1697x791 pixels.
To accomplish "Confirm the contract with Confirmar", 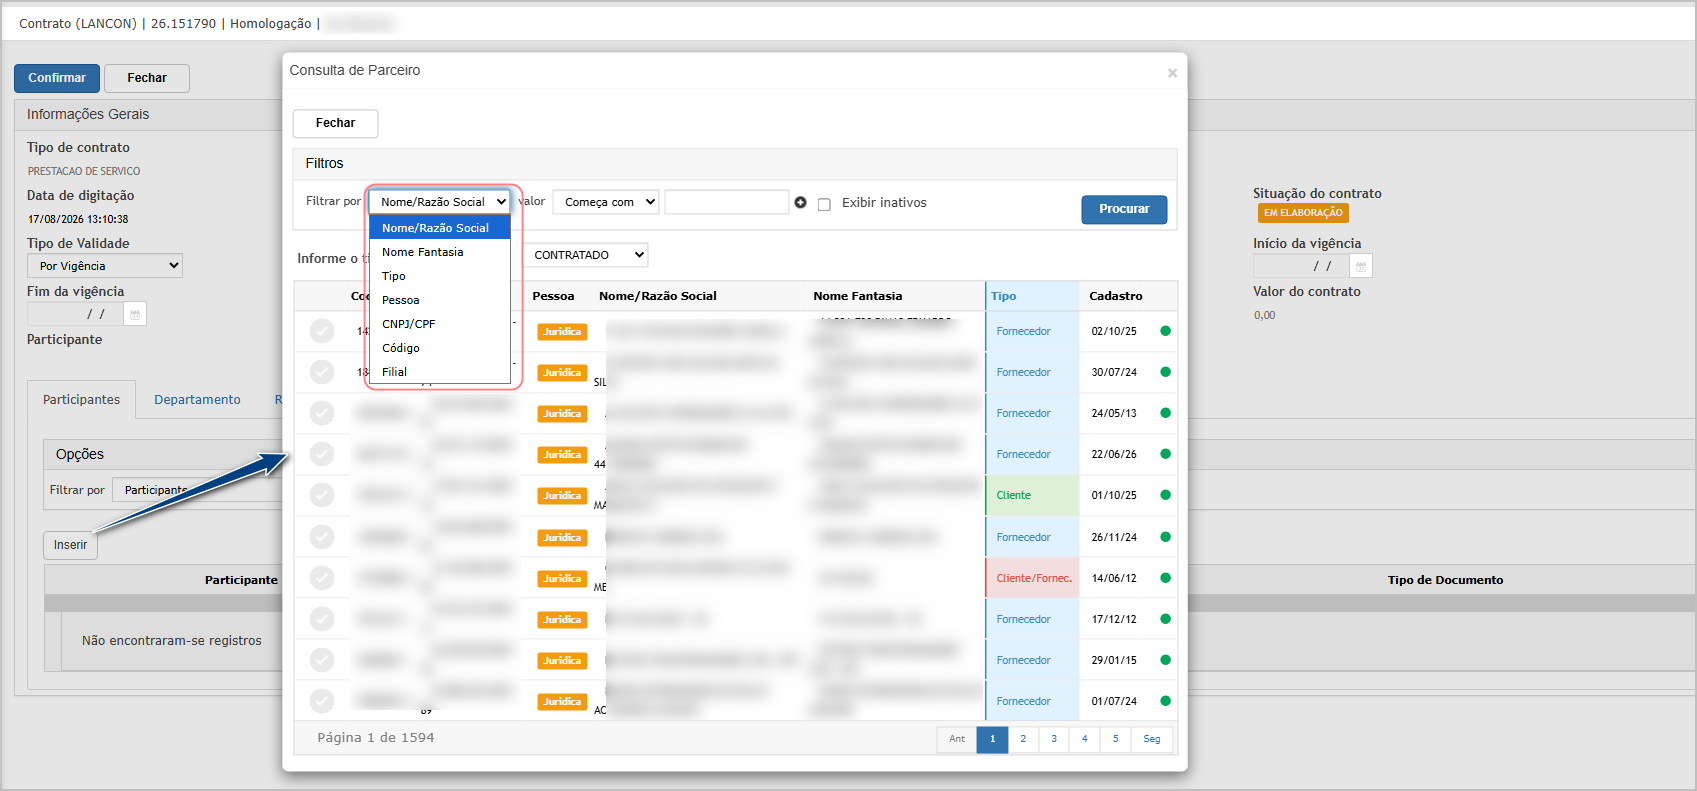I will tap(57, 78).
